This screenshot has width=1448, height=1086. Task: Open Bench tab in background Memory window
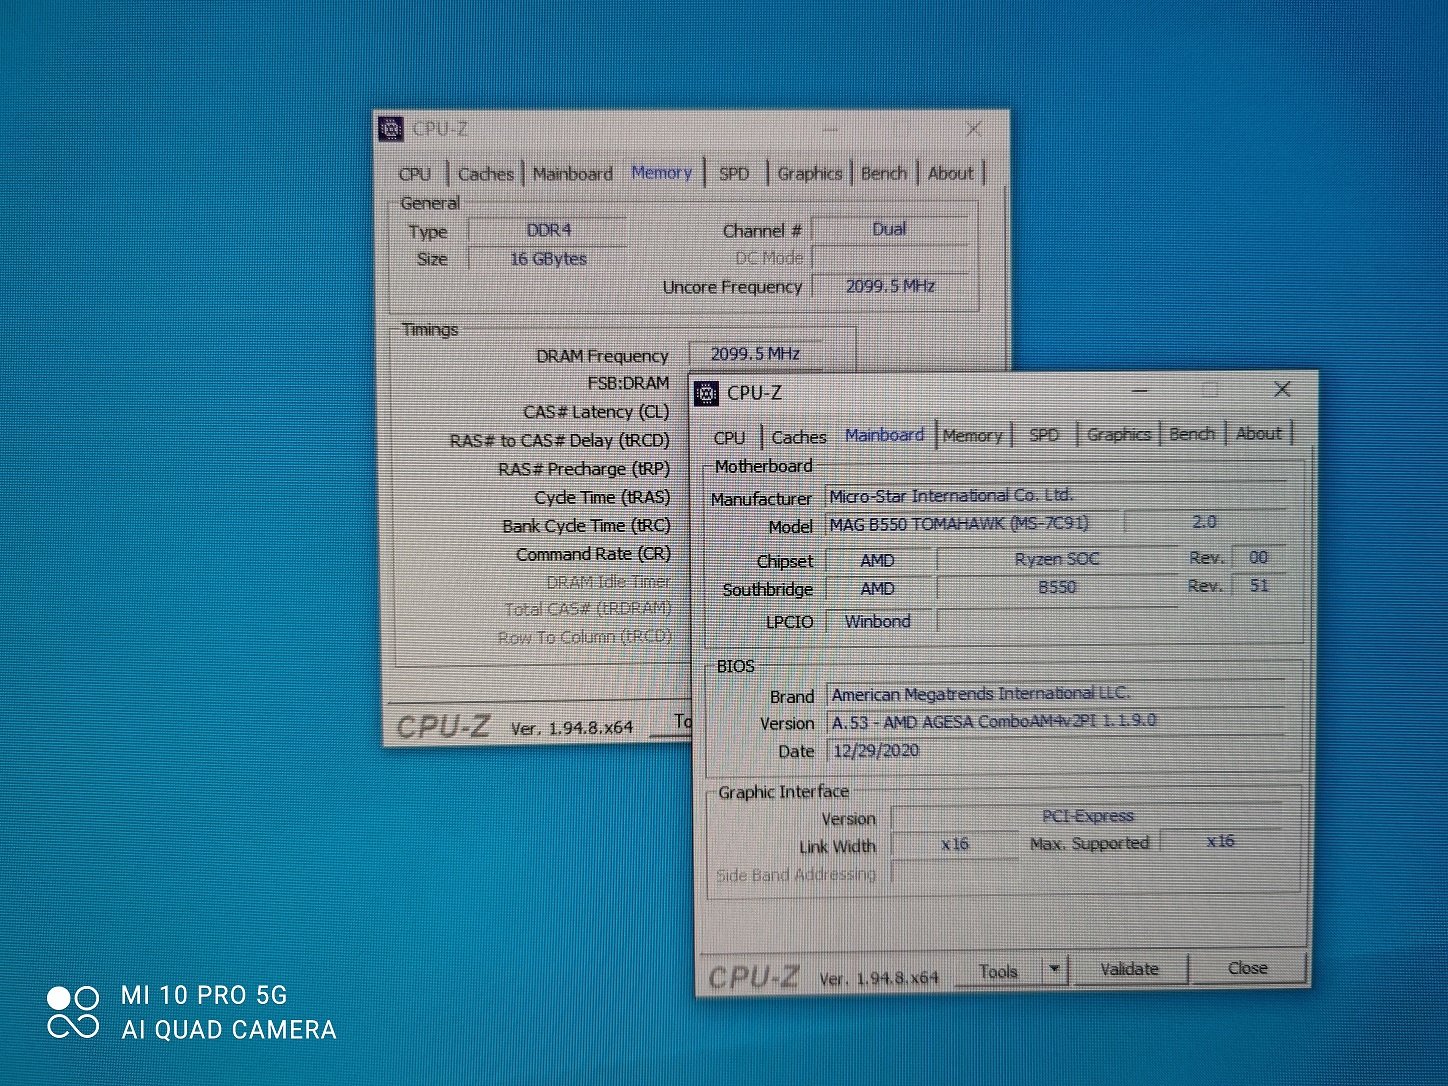pyautogui.click(x=884, y=173)
